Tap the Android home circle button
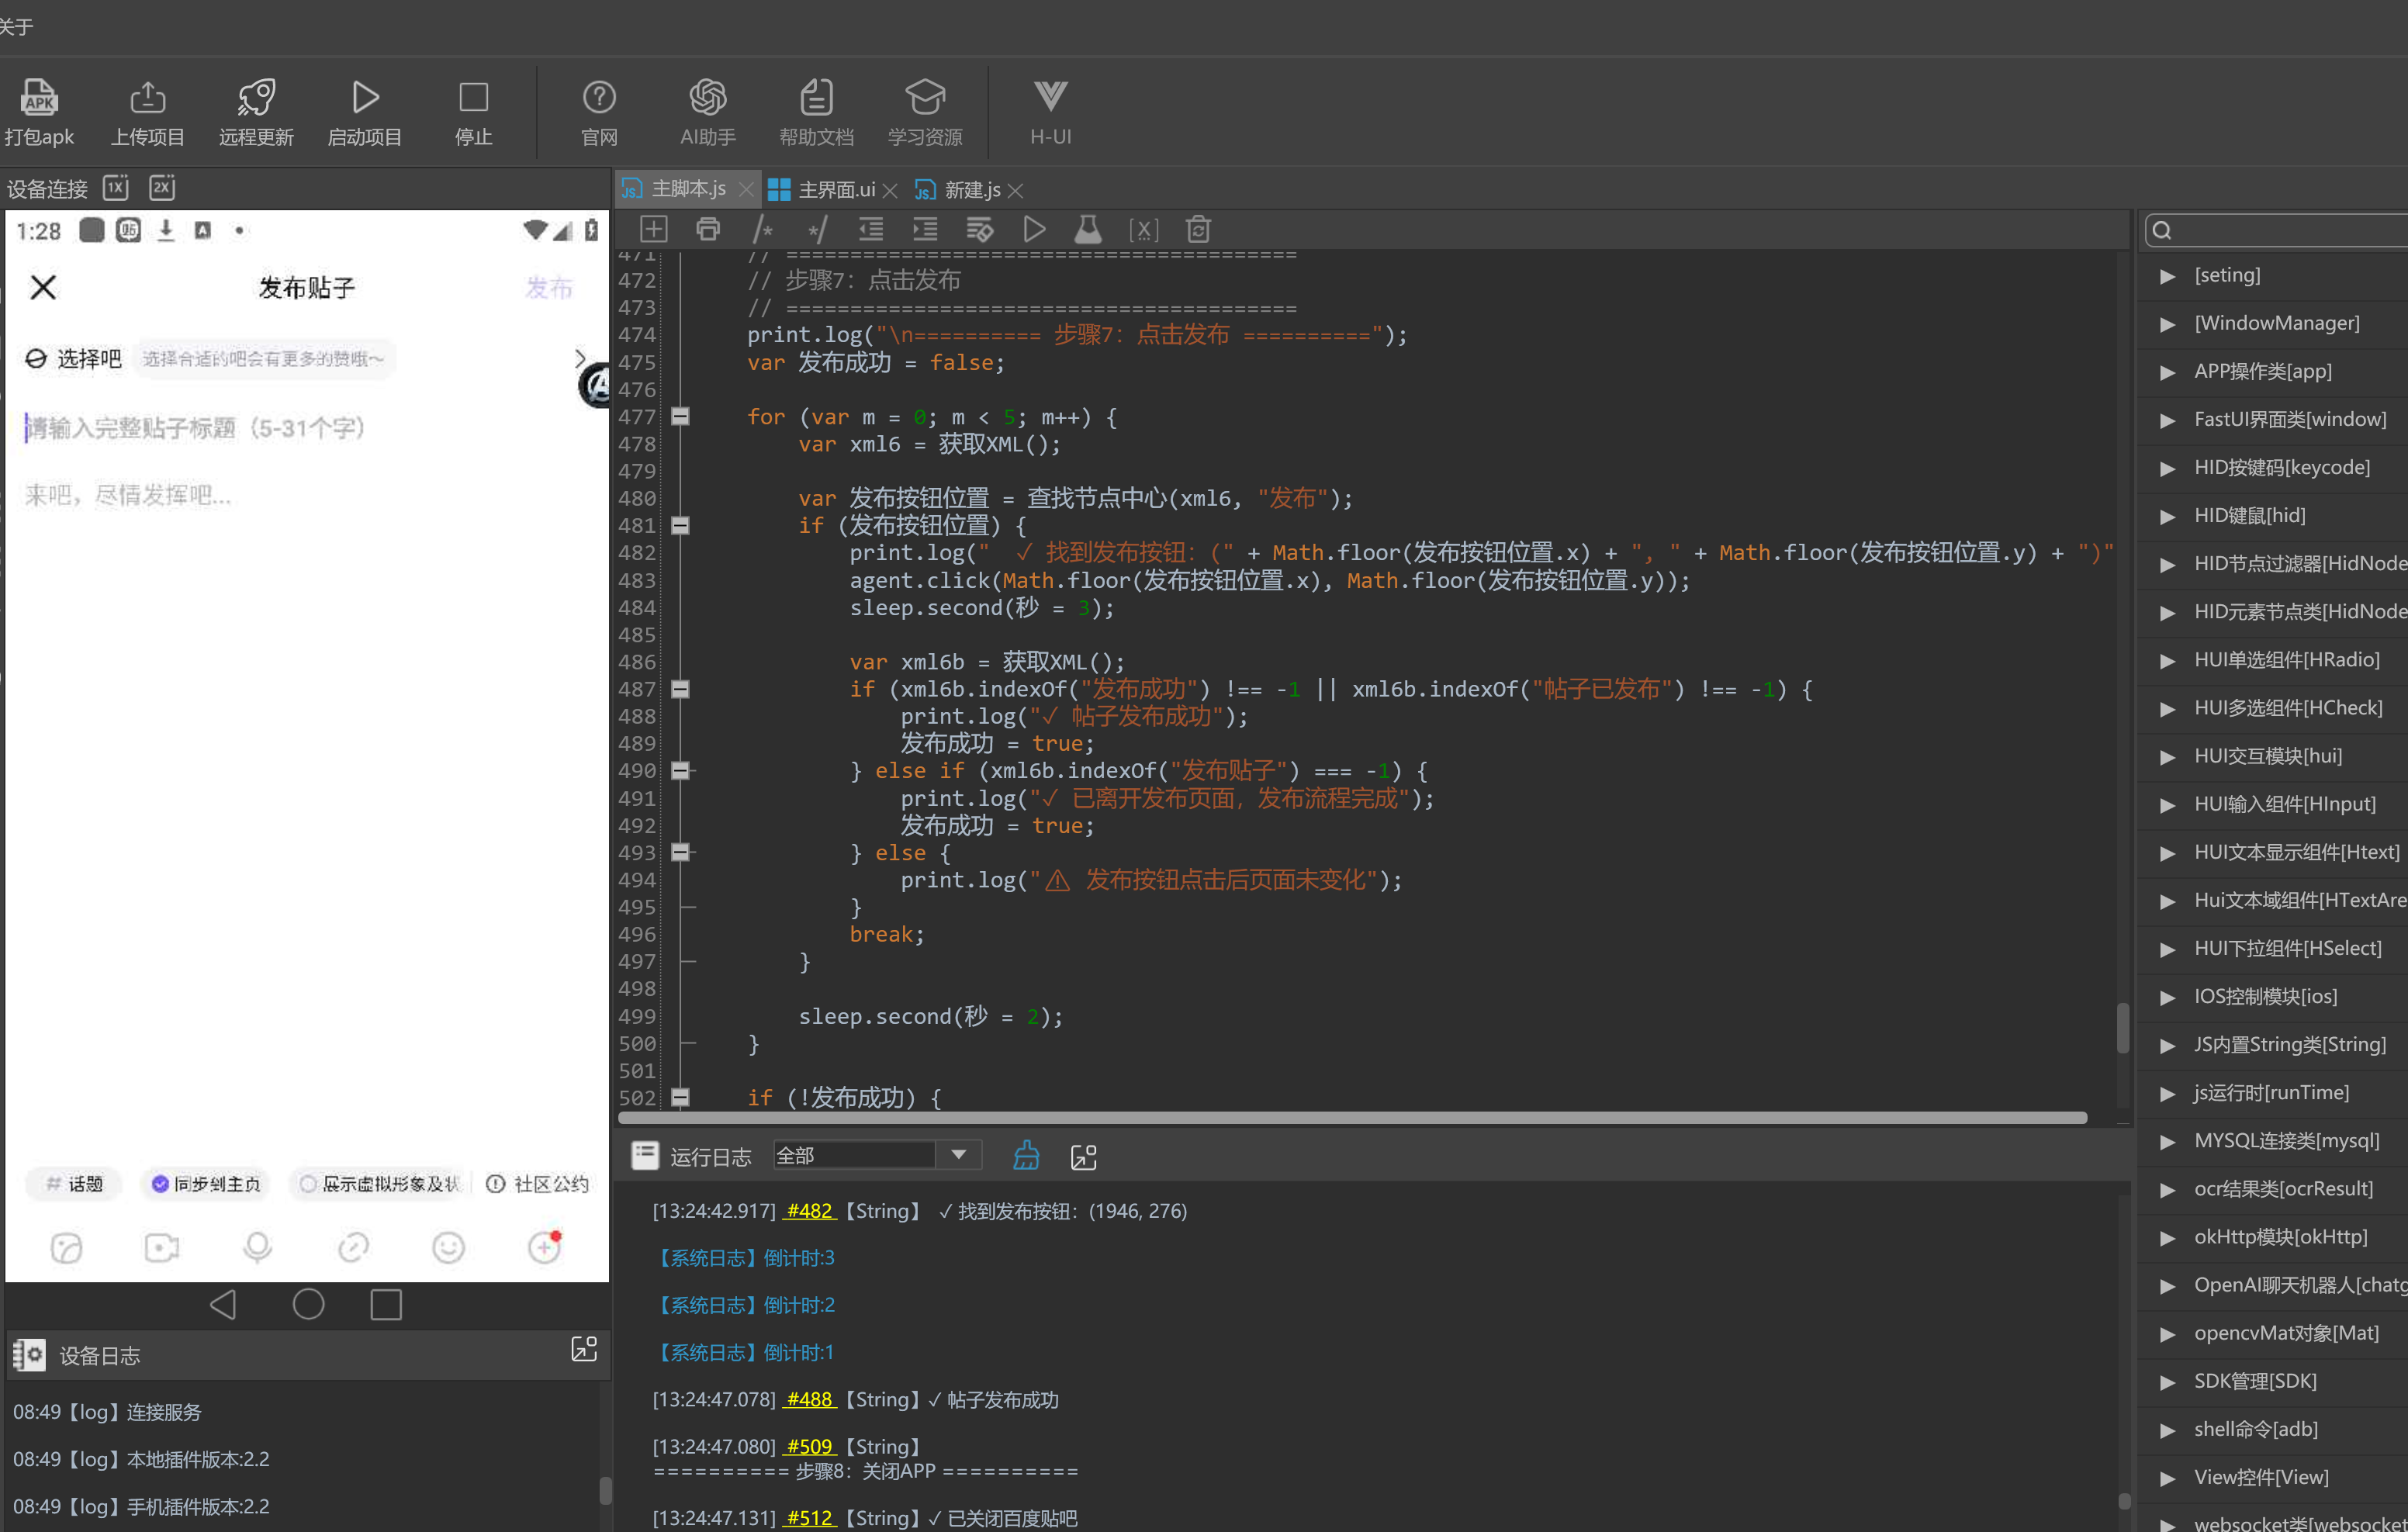The height and width of the screenshot is (1532, 2408). point(308,1304)
